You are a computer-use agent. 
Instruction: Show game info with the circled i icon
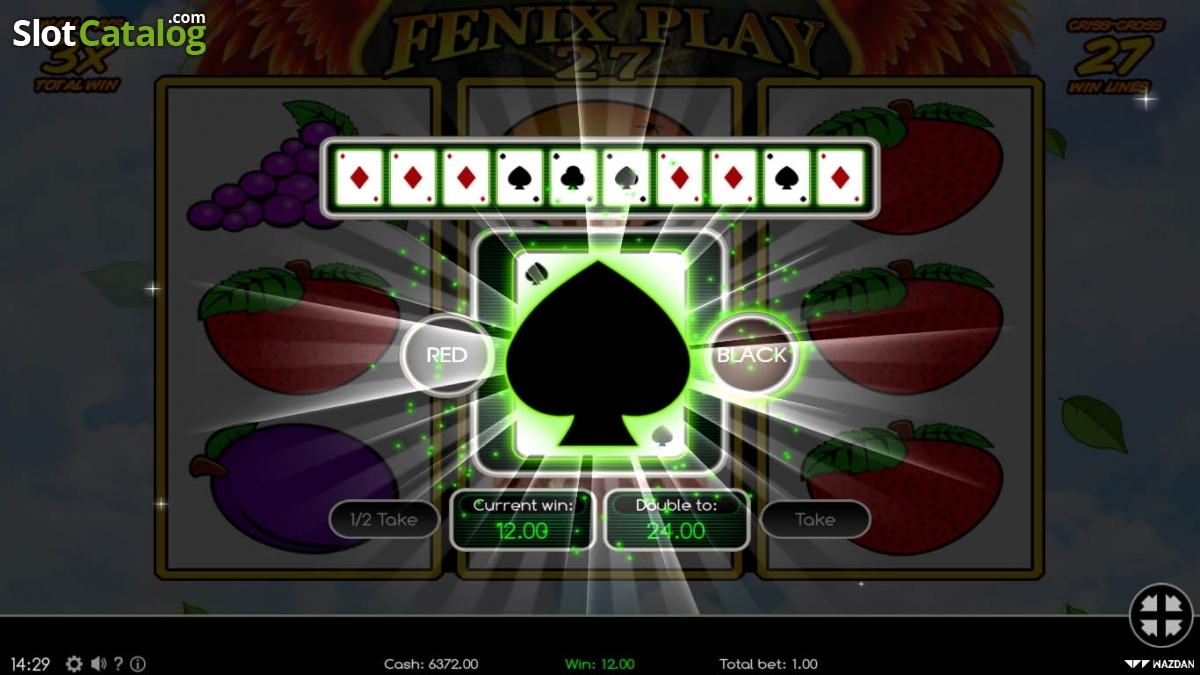(x=138, y=664)
